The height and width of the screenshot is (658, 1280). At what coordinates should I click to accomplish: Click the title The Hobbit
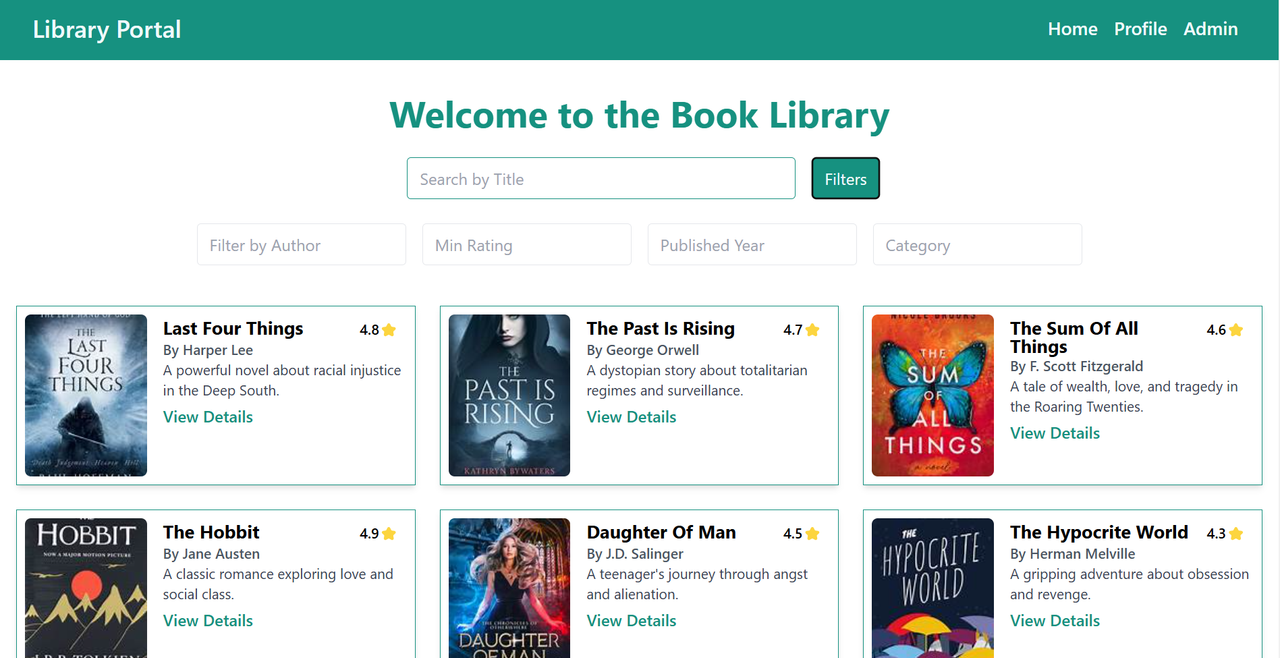[211, 533]
